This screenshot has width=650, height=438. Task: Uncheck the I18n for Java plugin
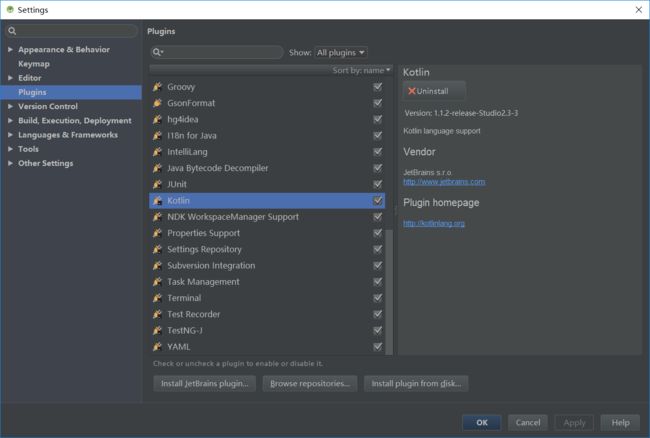coord(377,136)
